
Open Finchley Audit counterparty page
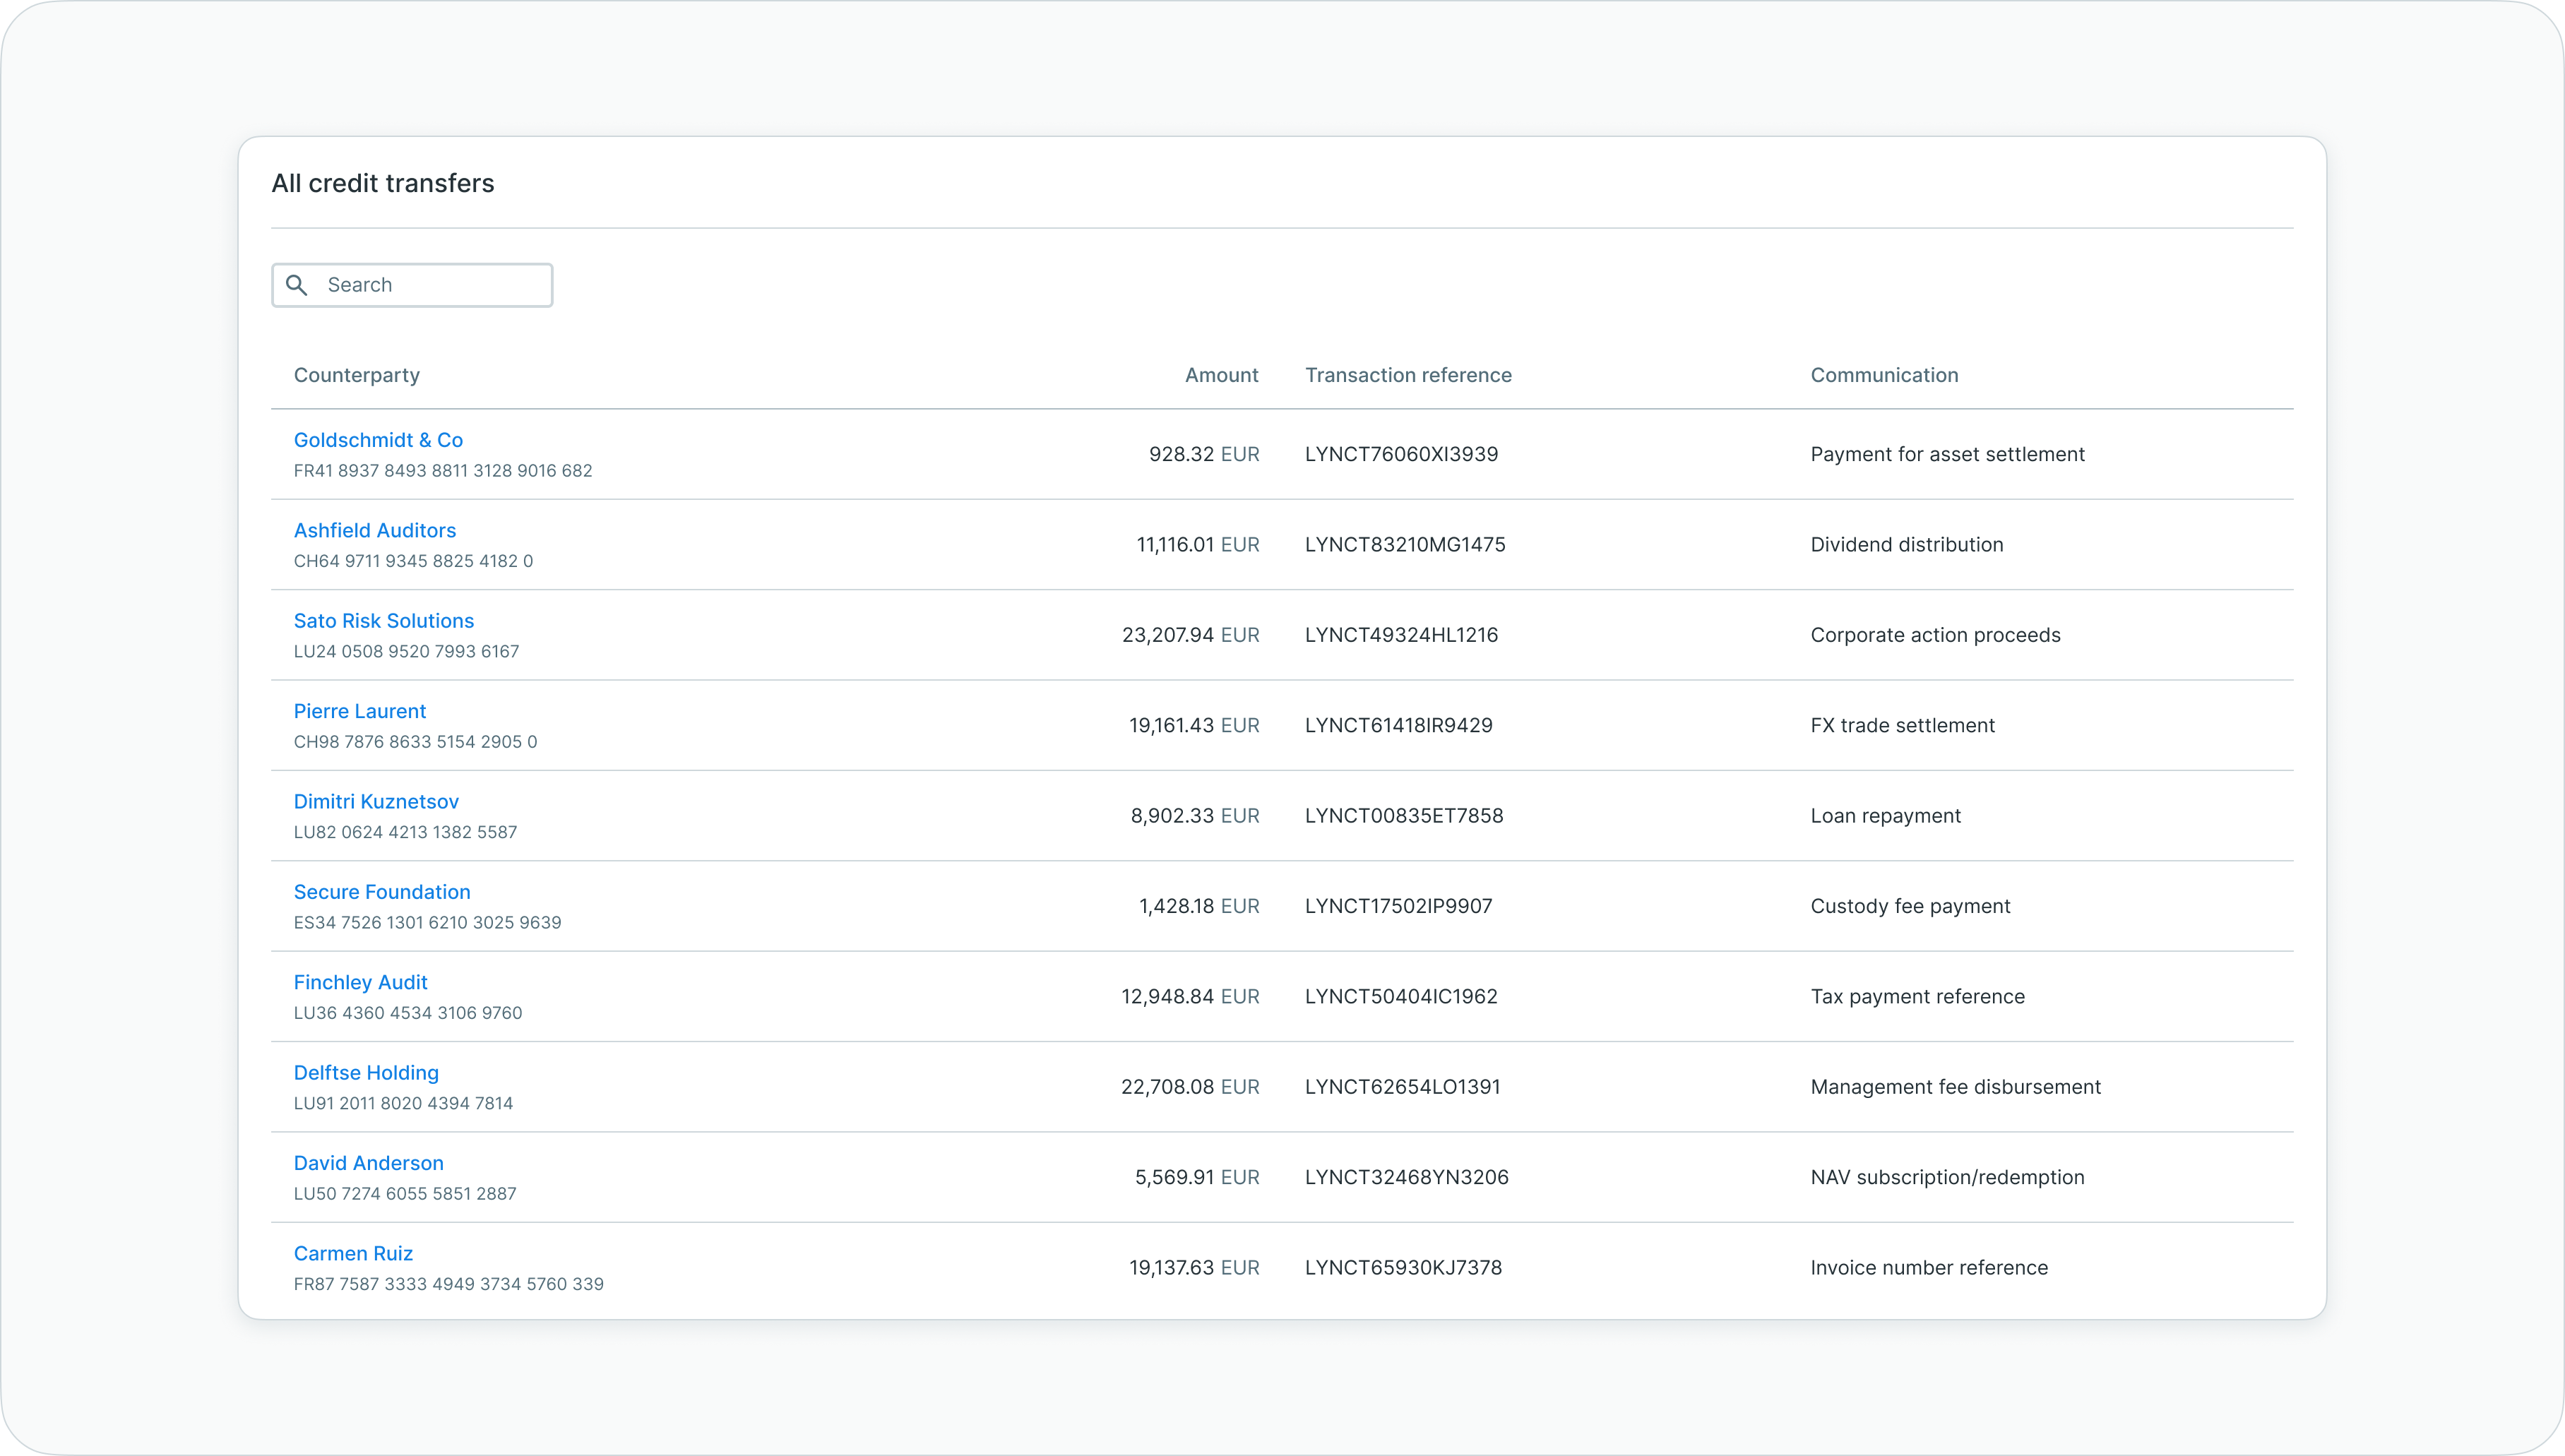(x=360, y=982)
